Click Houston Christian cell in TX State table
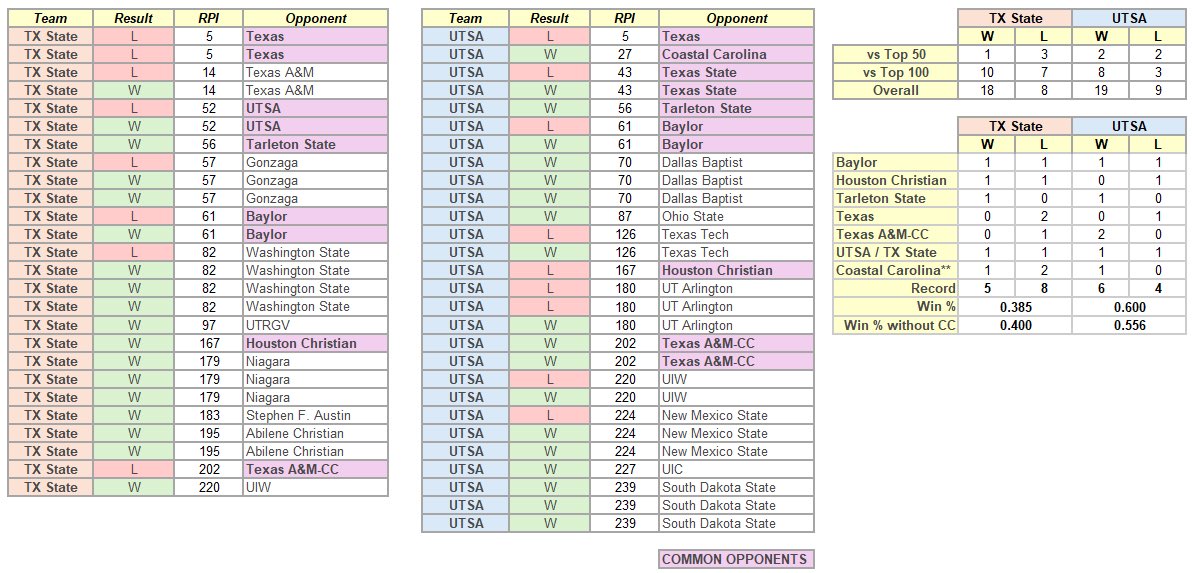Image resolution: width=1192 pixels, height=573 pixels. tap(315, 343)
